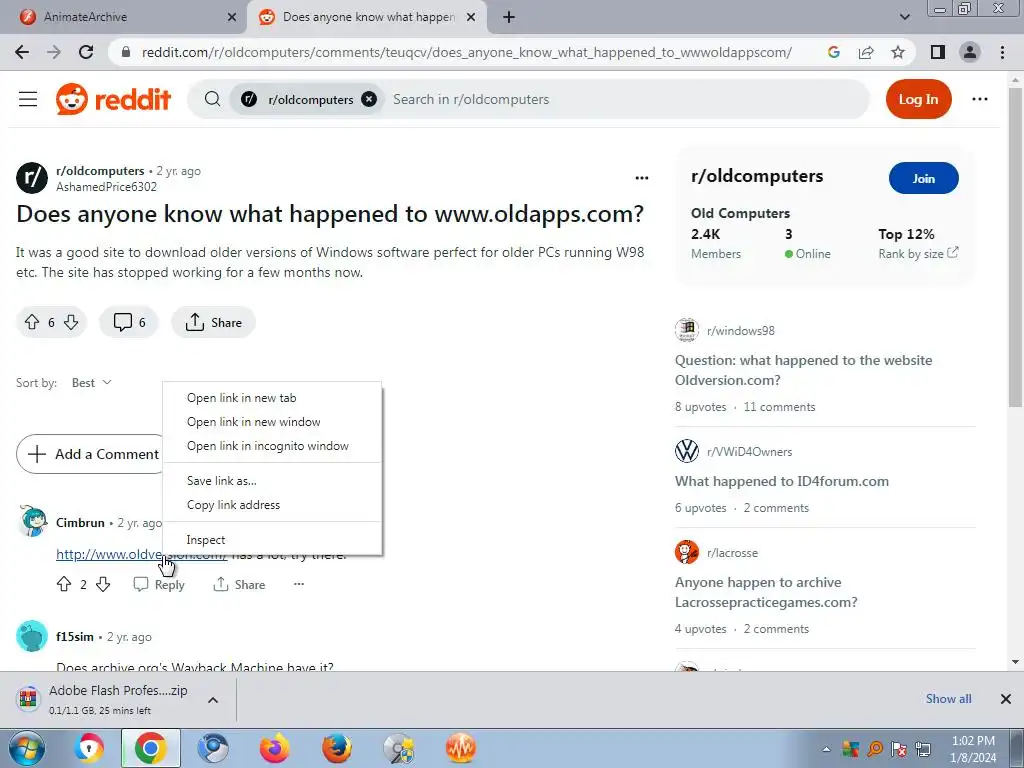Choose Open link in new window

[272, 422]
